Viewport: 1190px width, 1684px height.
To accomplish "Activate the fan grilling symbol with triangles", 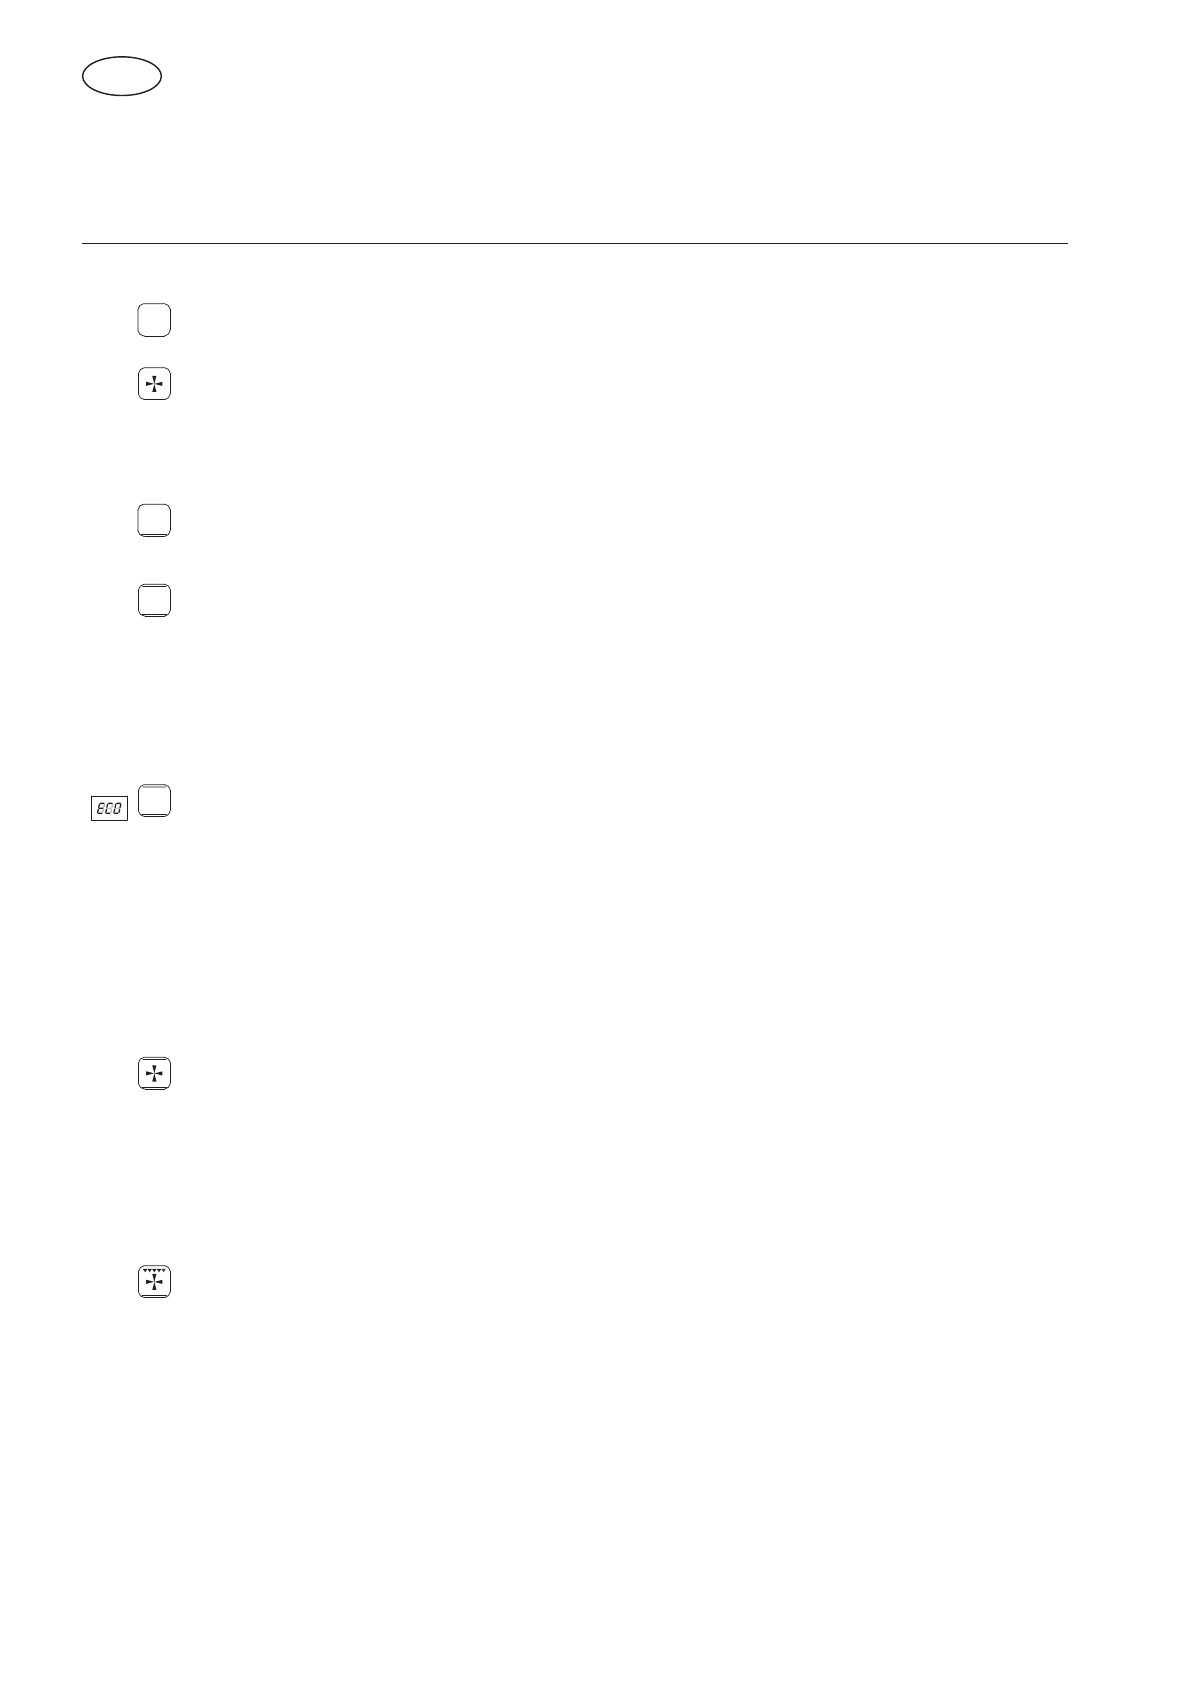I will coord(154,1281).
